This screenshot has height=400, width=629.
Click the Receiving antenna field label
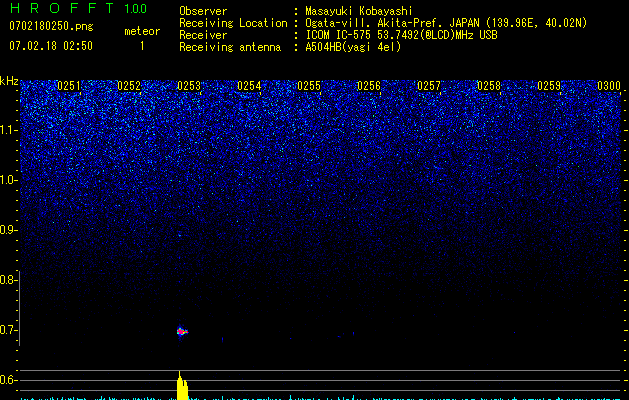[230, 47]
